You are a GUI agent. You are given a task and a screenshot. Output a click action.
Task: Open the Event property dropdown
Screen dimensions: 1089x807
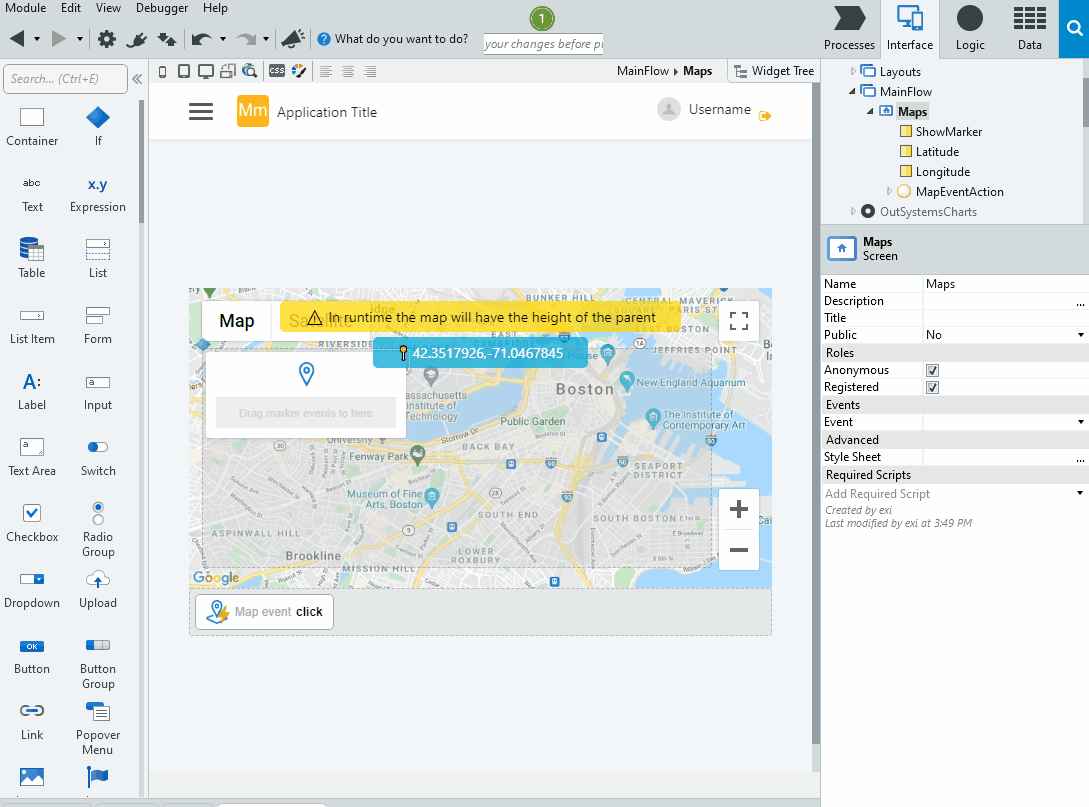(x=1081, y=422)
